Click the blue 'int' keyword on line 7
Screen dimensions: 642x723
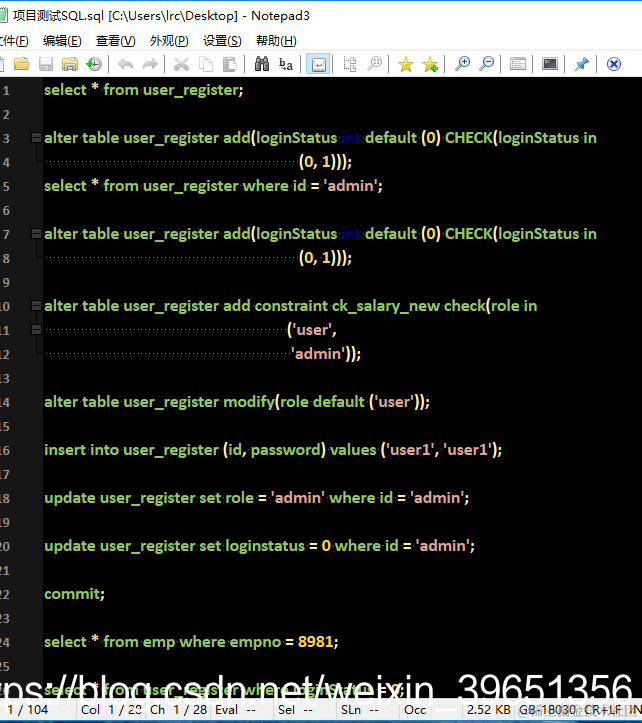tap(351, 234)
